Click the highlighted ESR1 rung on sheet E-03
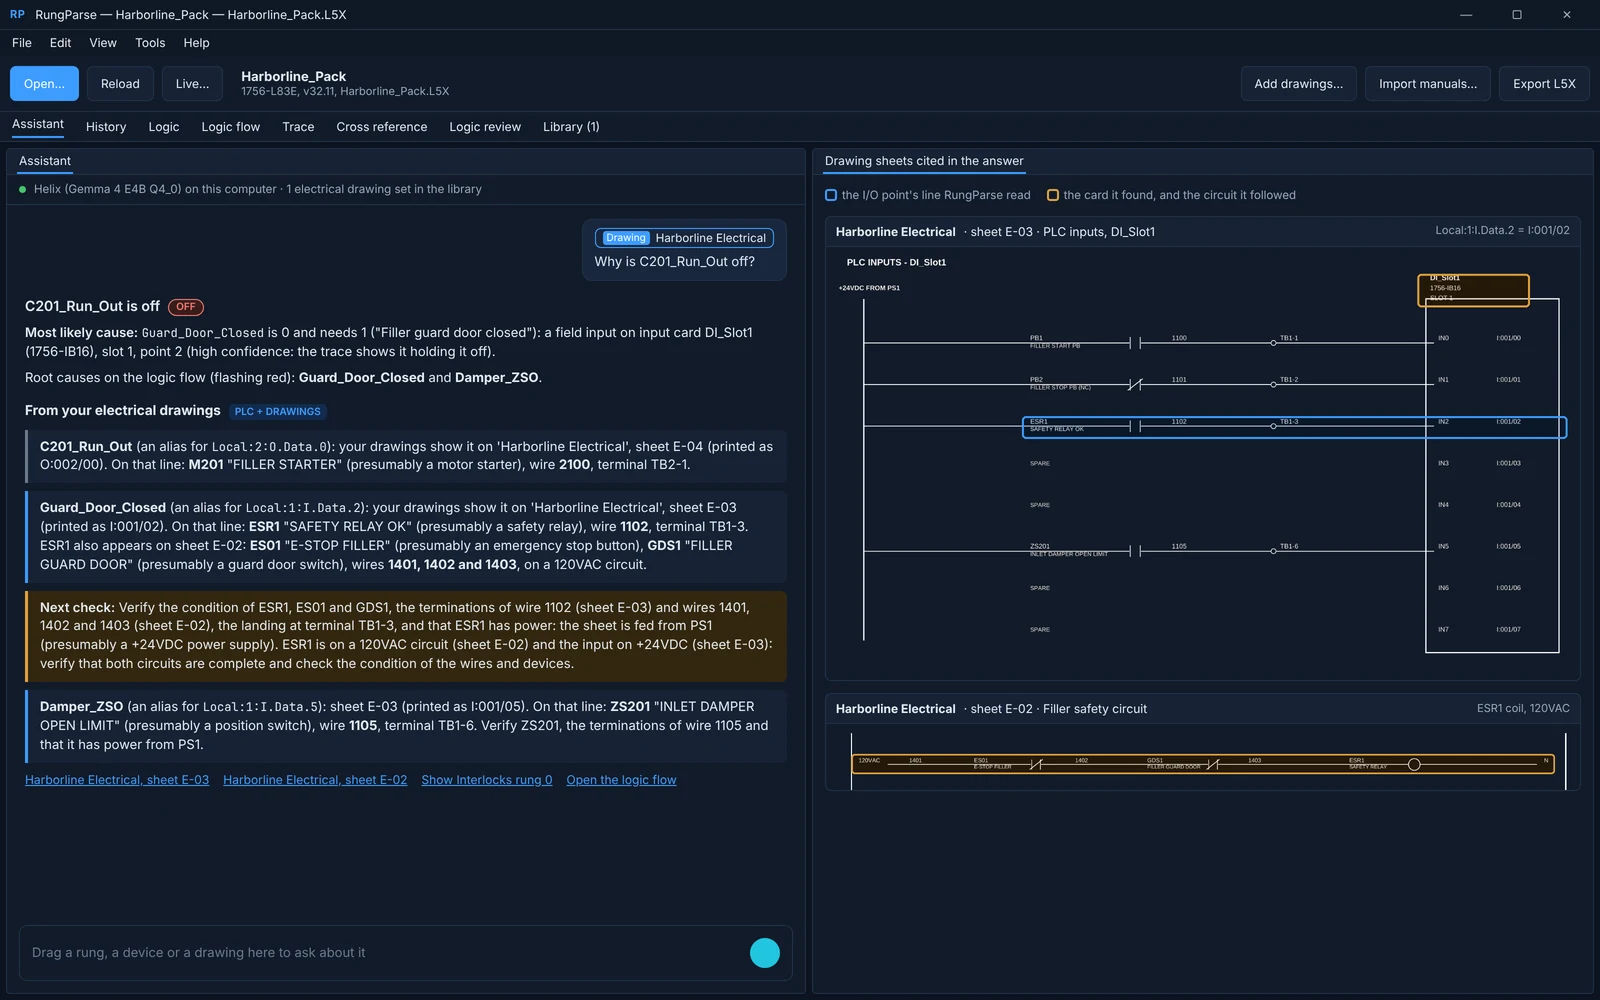 [x=1294, y=427]
